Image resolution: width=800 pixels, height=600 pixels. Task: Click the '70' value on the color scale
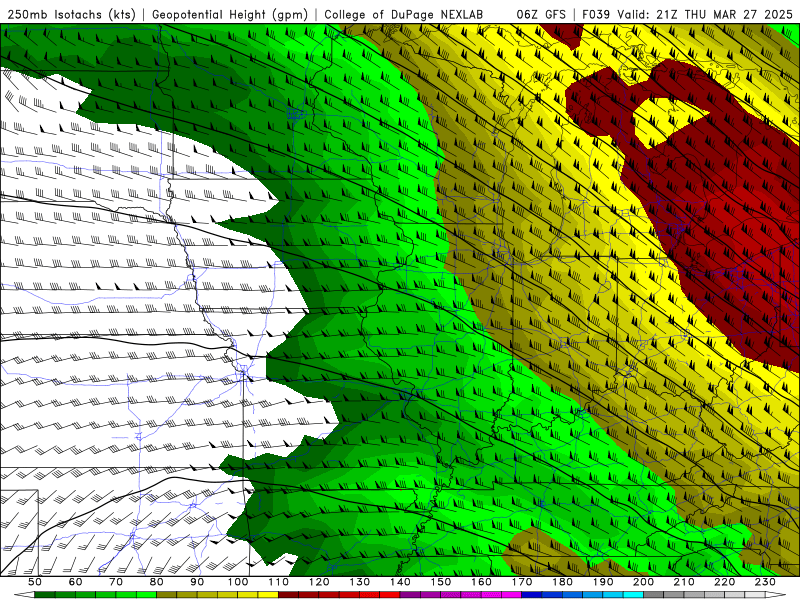116,582
